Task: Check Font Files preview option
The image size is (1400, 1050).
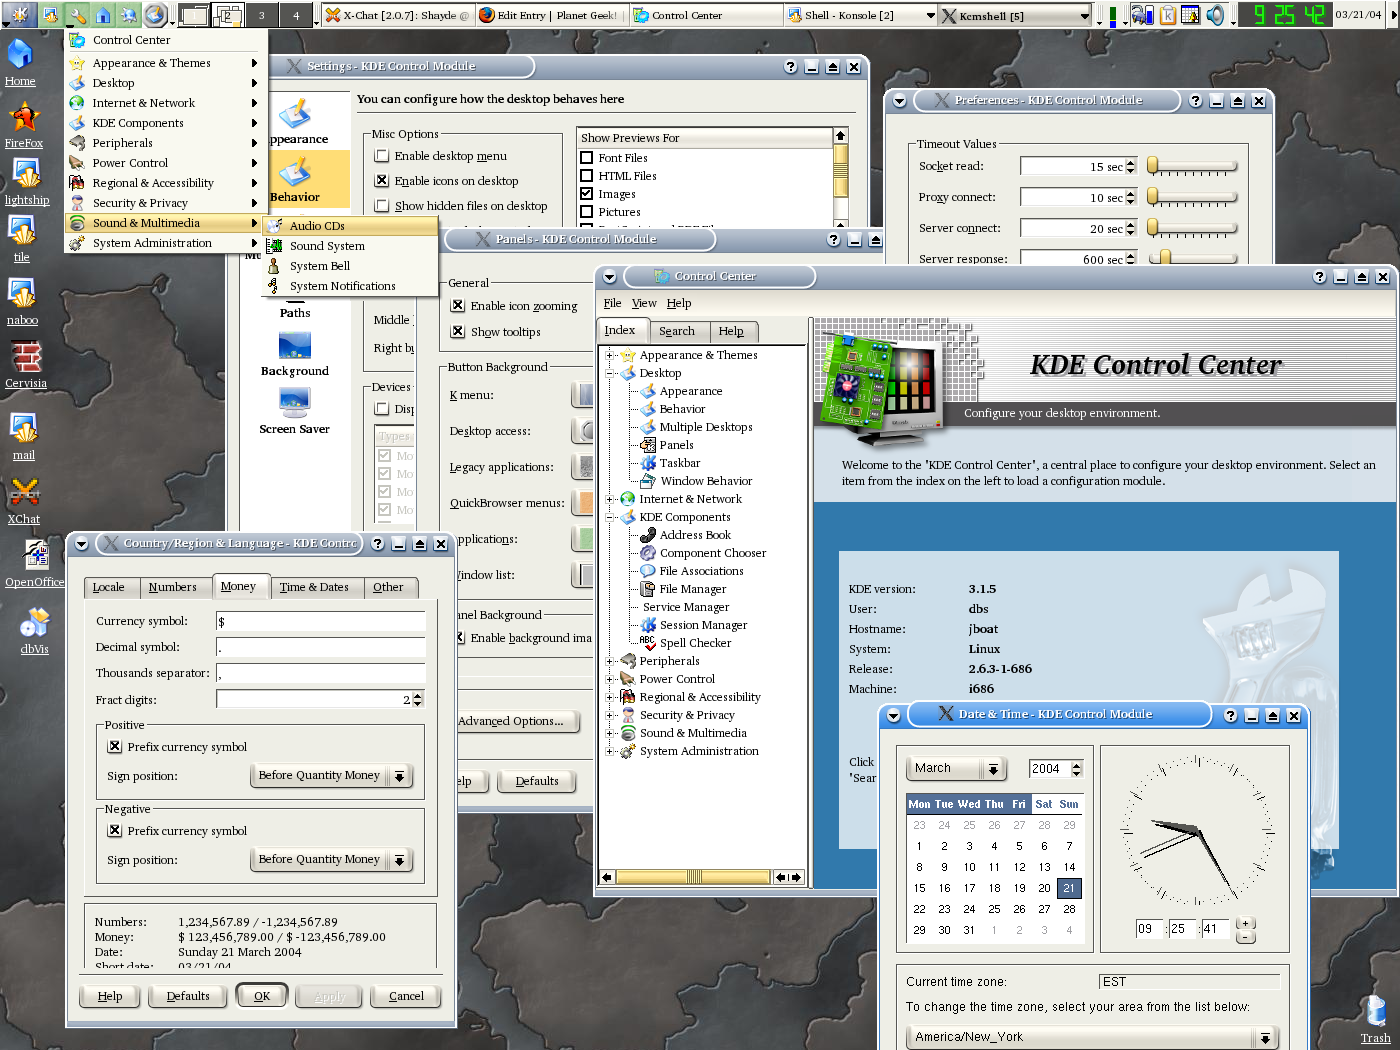Action: pyautogui.click(x=587, y=158)
